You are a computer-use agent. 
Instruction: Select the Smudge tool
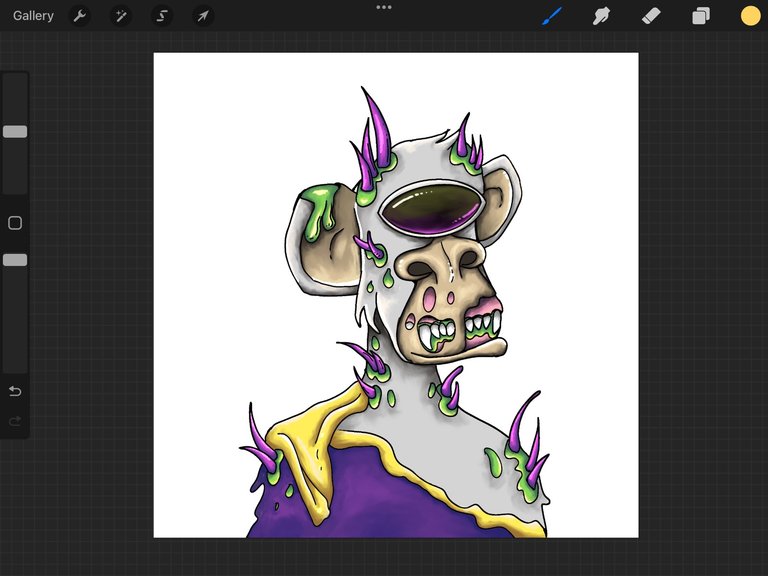point(601,16)
